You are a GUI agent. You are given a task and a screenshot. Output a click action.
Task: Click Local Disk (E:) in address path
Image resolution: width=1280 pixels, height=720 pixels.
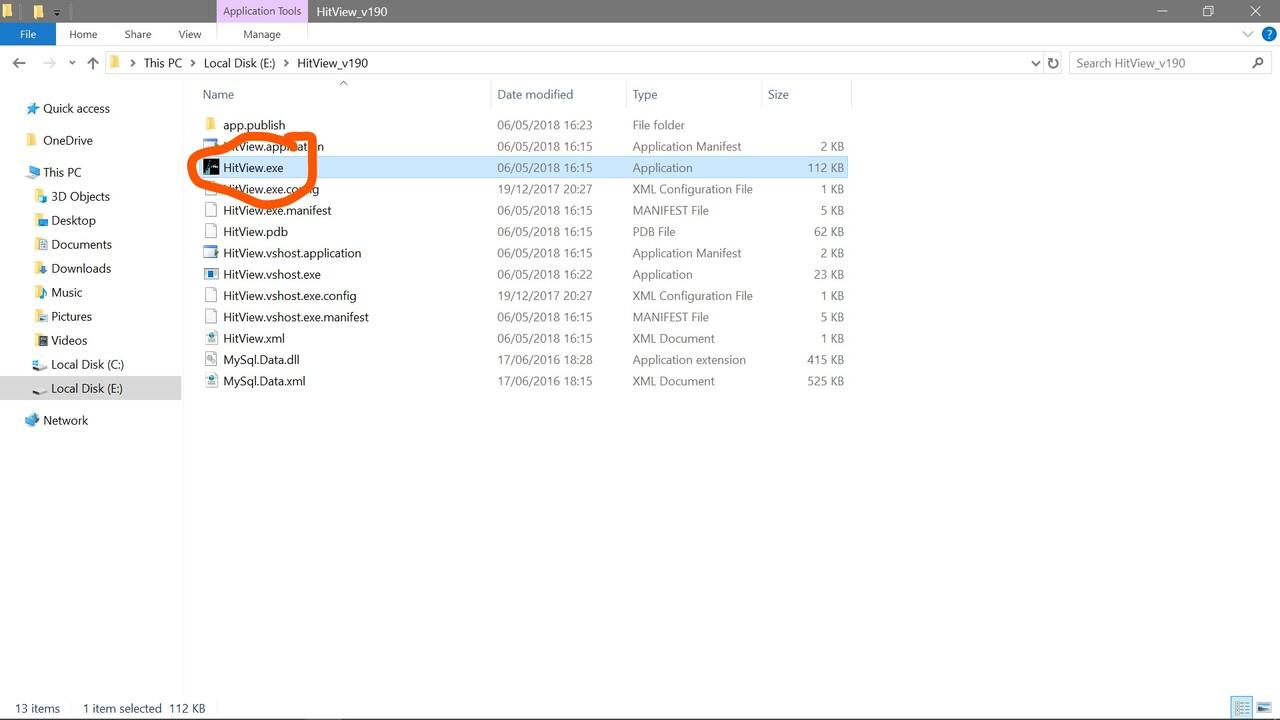pyautogui.click(x=239, y=63)
